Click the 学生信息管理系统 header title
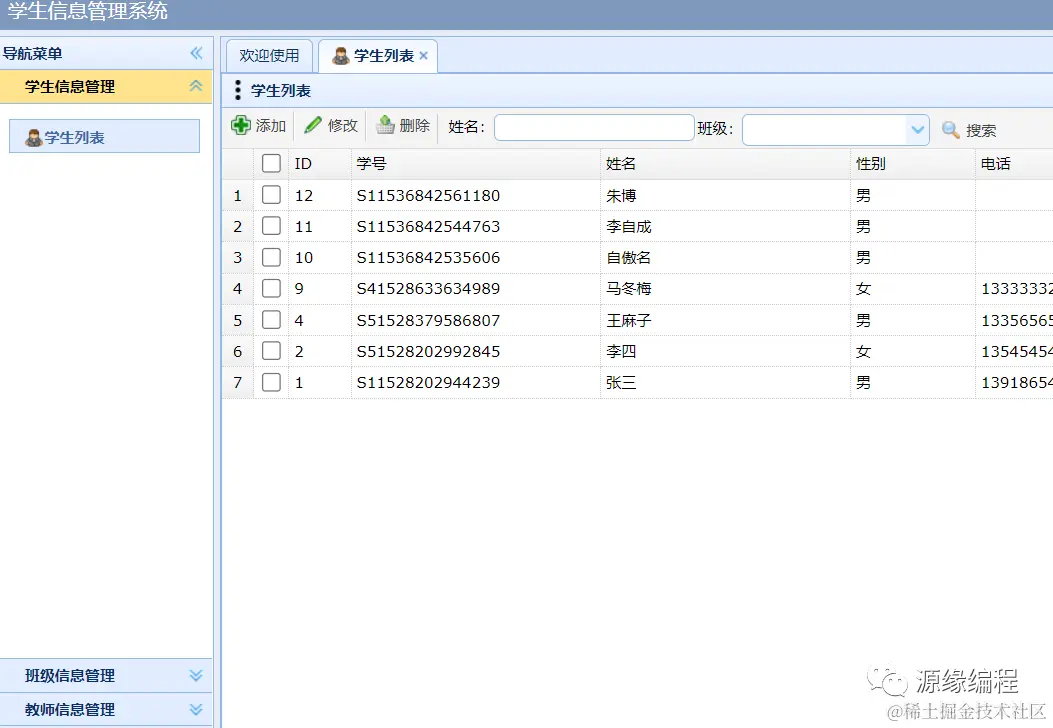 pos(87,11)
